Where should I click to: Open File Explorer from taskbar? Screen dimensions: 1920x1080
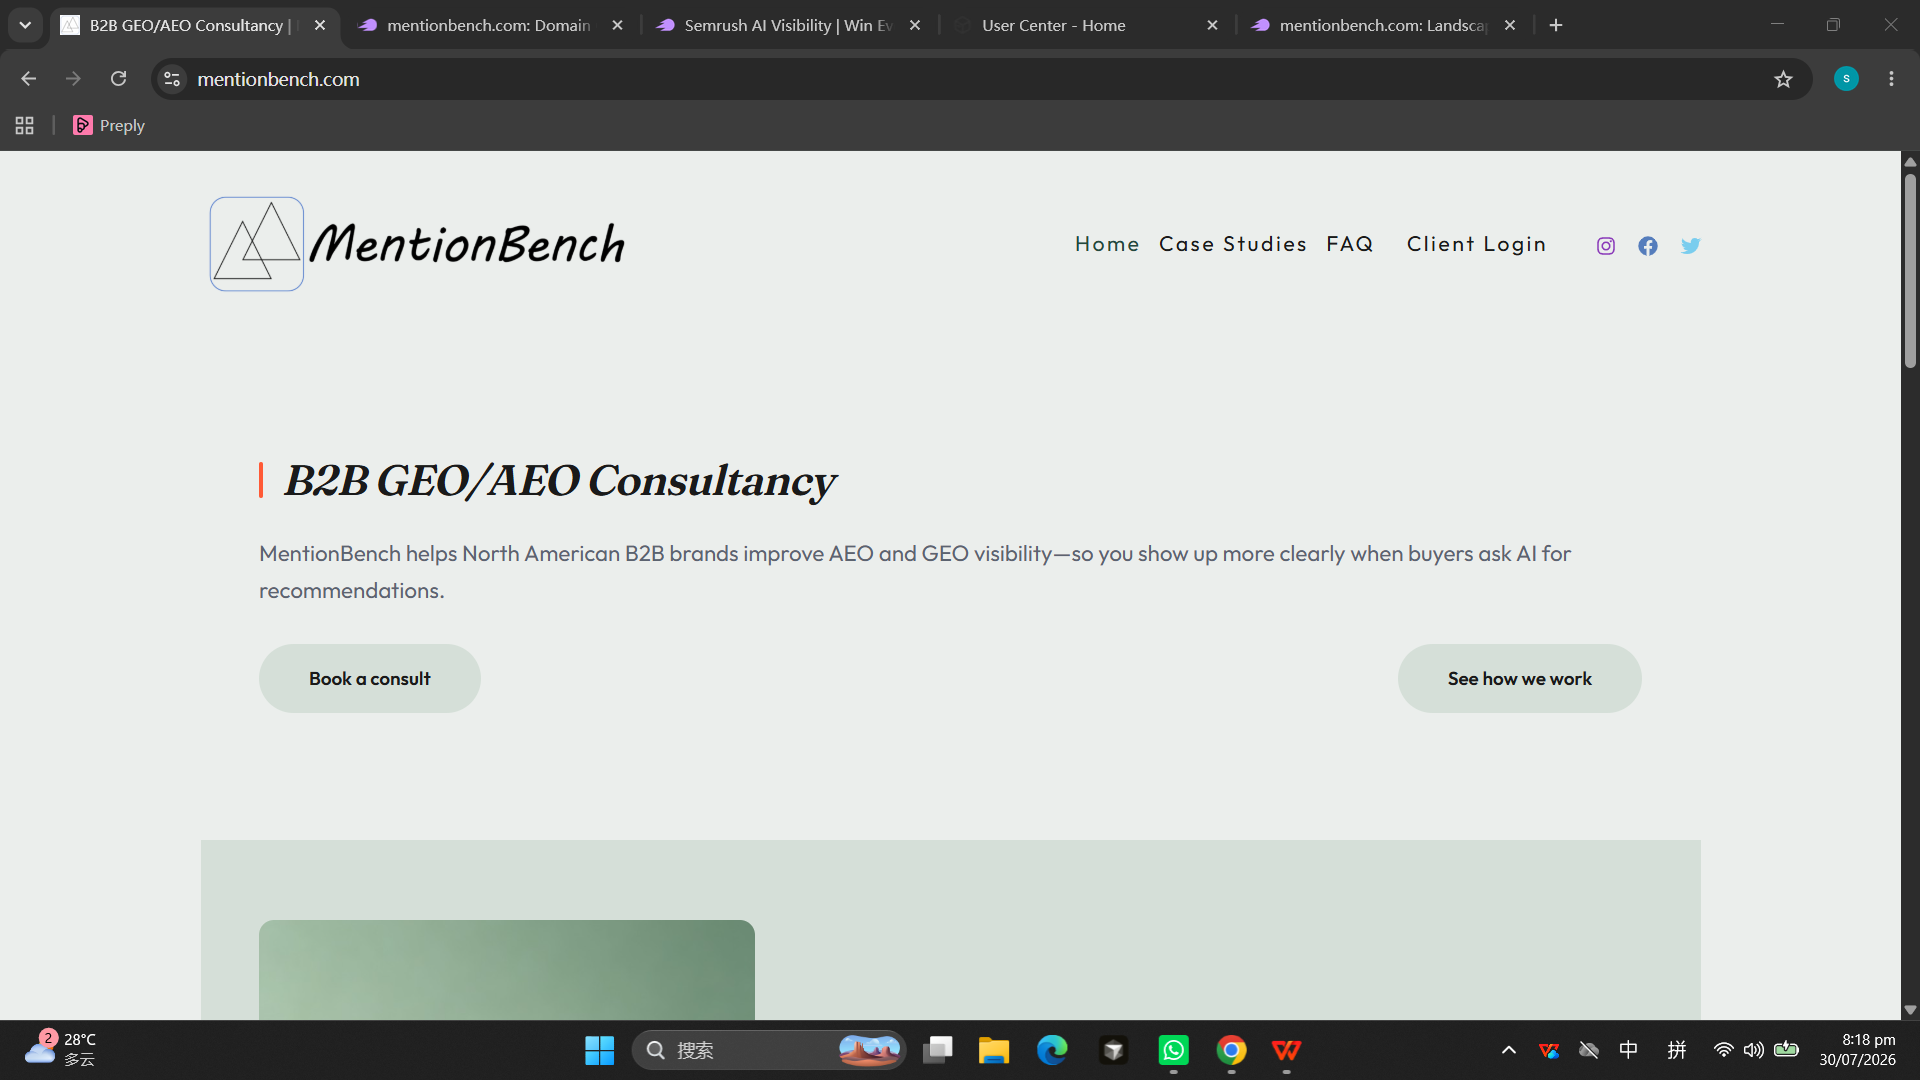coord(994,1050)
